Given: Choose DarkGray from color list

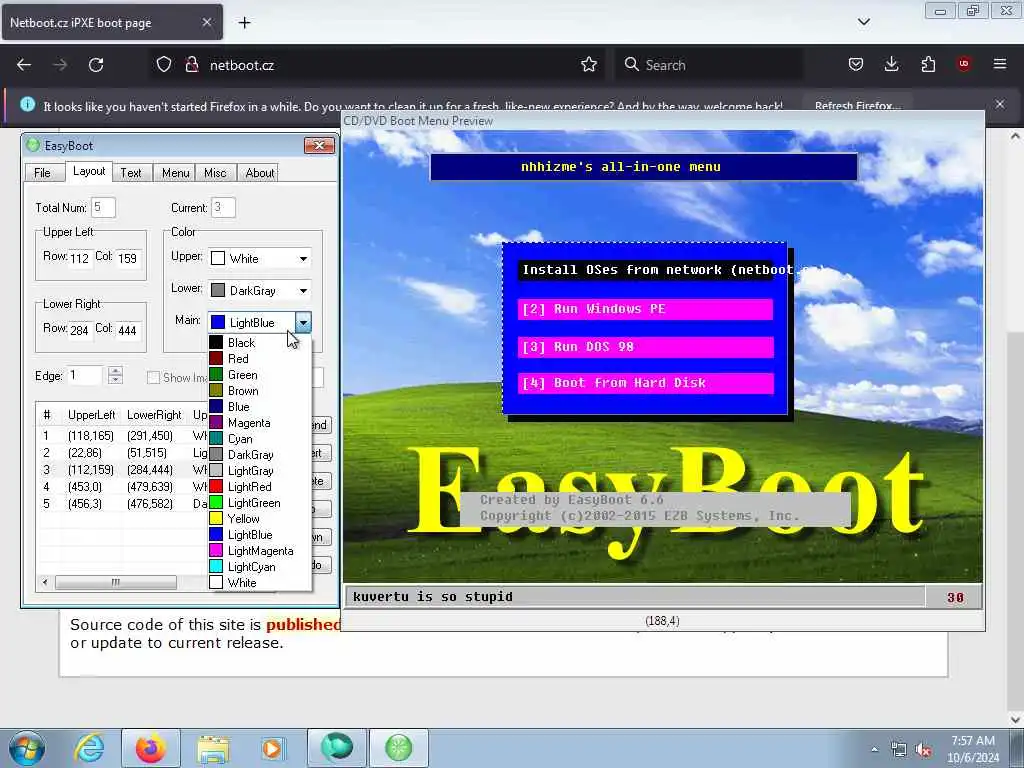Looking at the screenshot, I should (x=259, y=455).
